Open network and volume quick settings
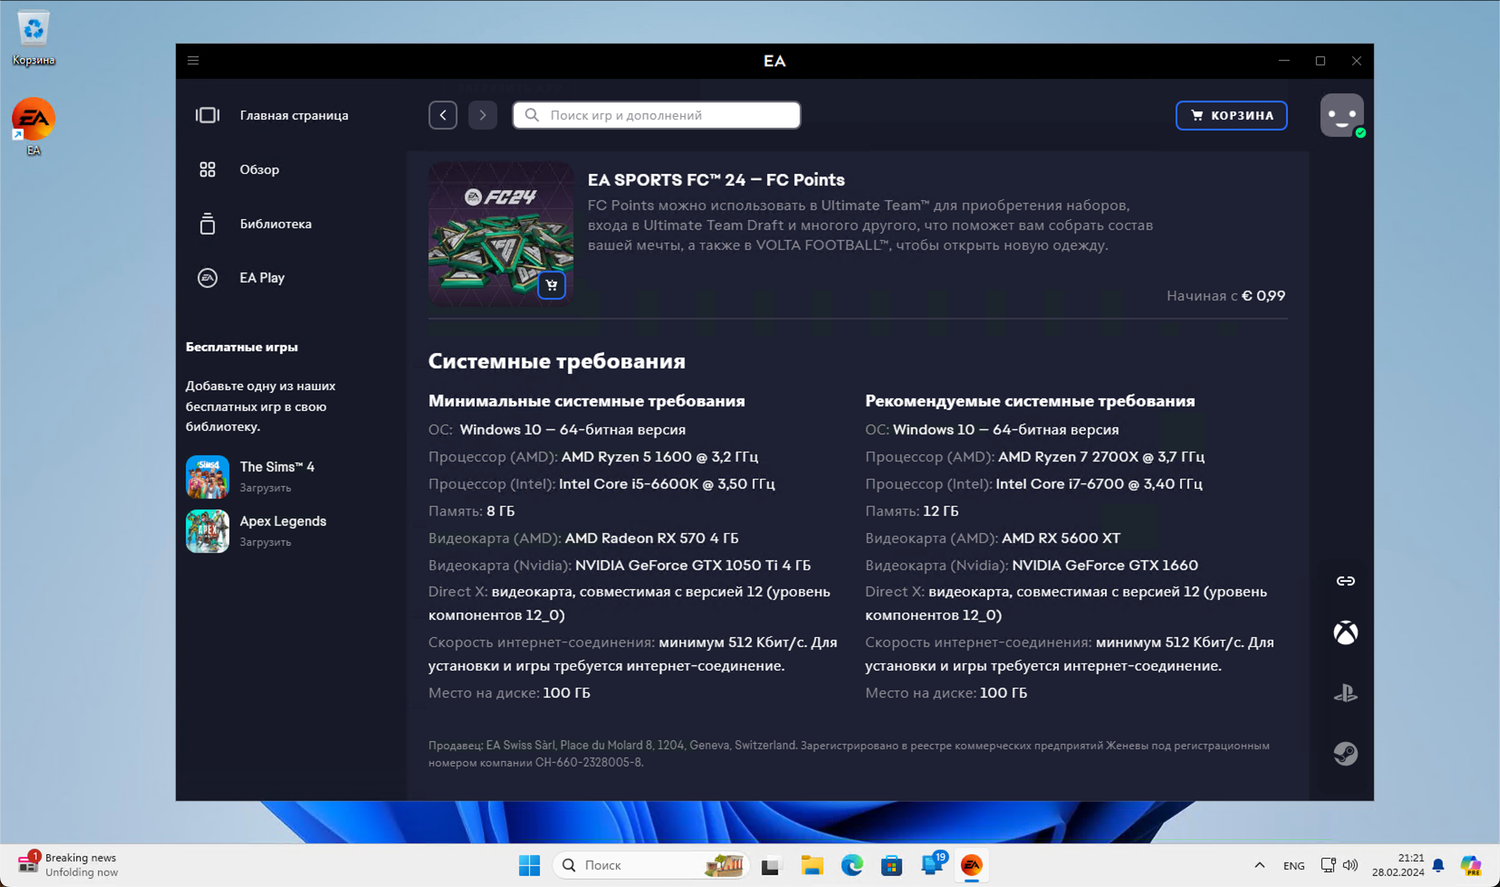Screen dimensions: 1500x887 [1339, 865]
